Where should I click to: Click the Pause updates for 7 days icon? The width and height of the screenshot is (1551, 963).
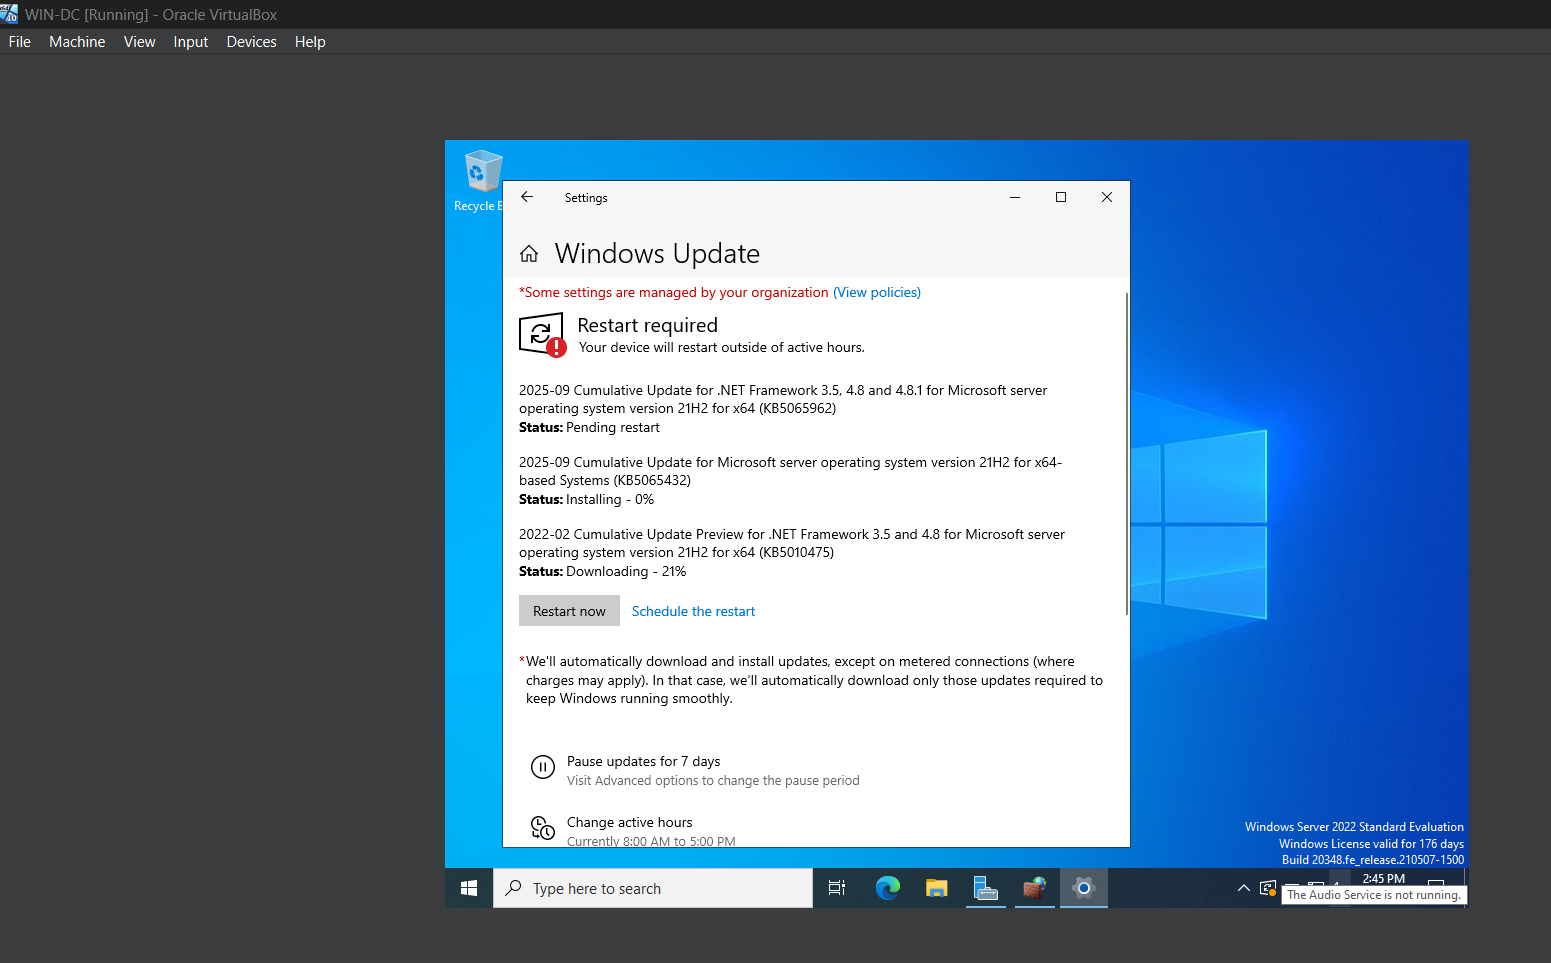click(542, 767)
